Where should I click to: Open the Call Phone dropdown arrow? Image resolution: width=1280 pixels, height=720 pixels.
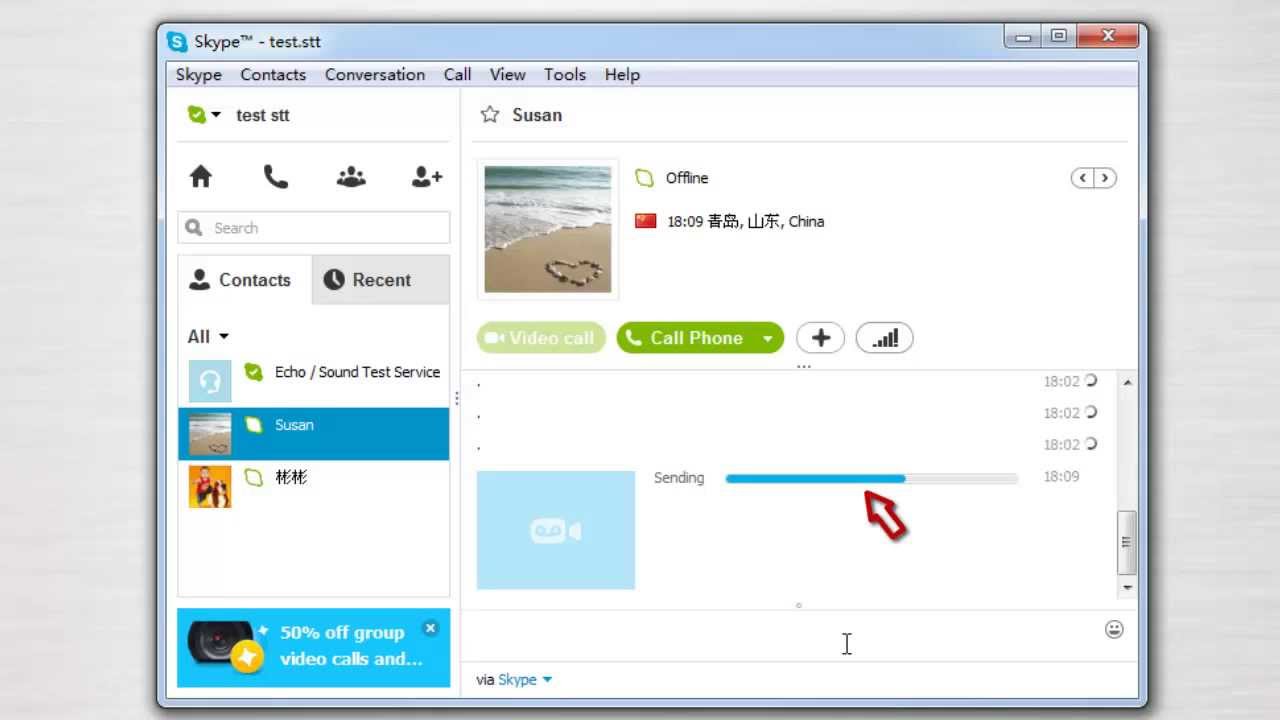click(768, 338)
